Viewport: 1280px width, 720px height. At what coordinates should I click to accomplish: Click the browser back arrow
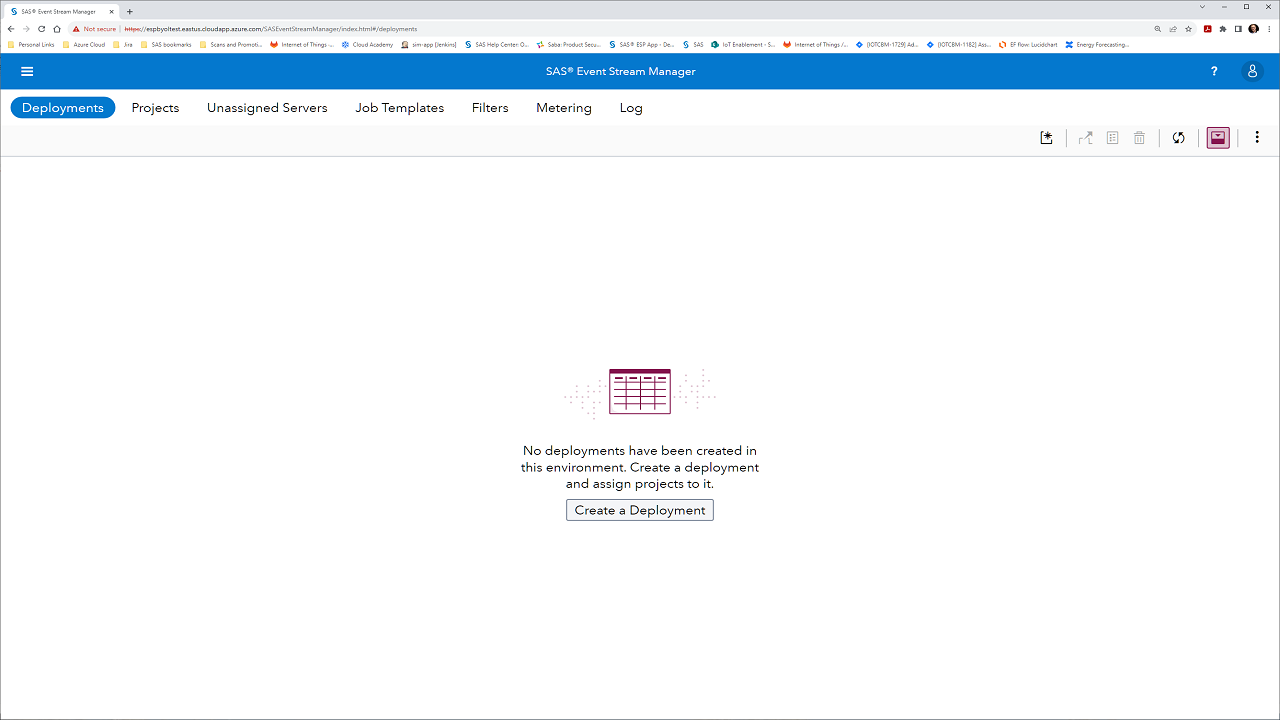[x=11, y=29]
